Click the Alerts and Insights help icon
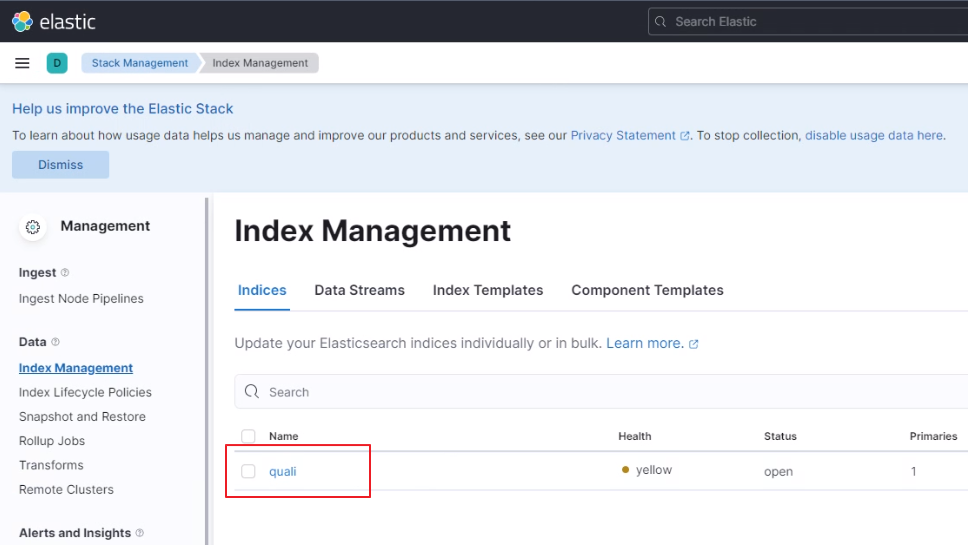This screenshot has height=545, width=968. (x=140, y=533)
